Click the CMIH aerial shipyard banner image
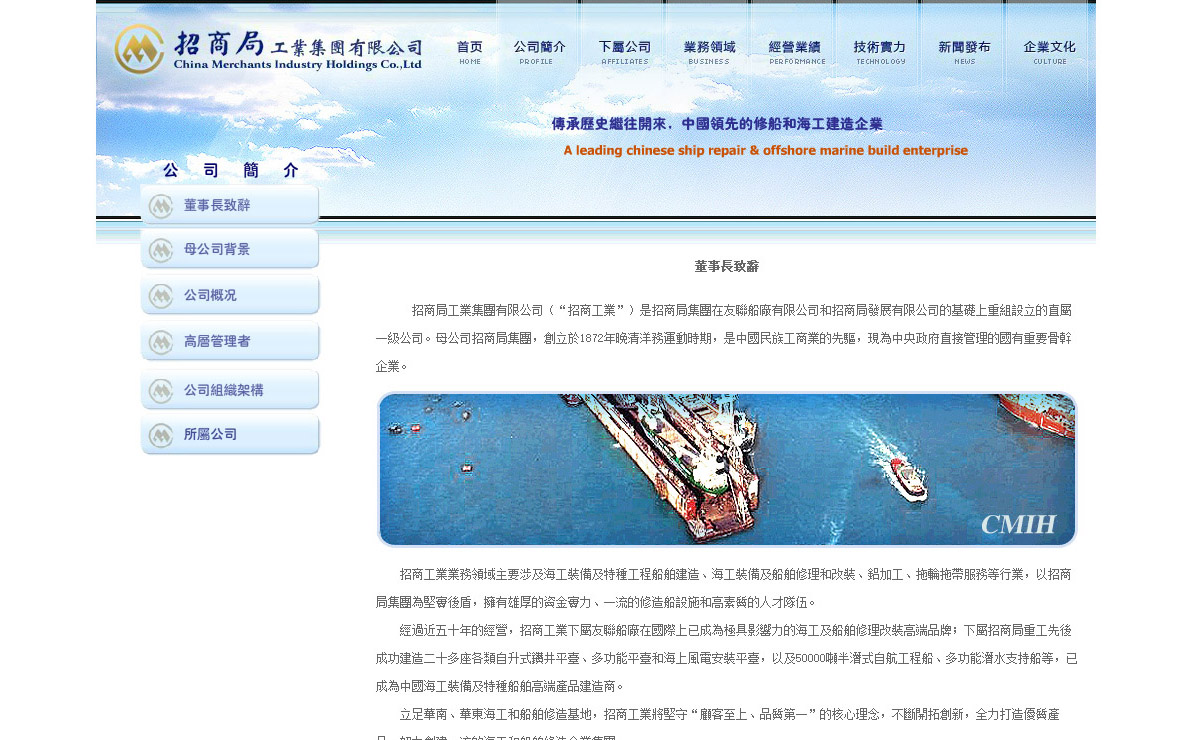Viewport: 1189px width, 740px height. coord(726,469)
